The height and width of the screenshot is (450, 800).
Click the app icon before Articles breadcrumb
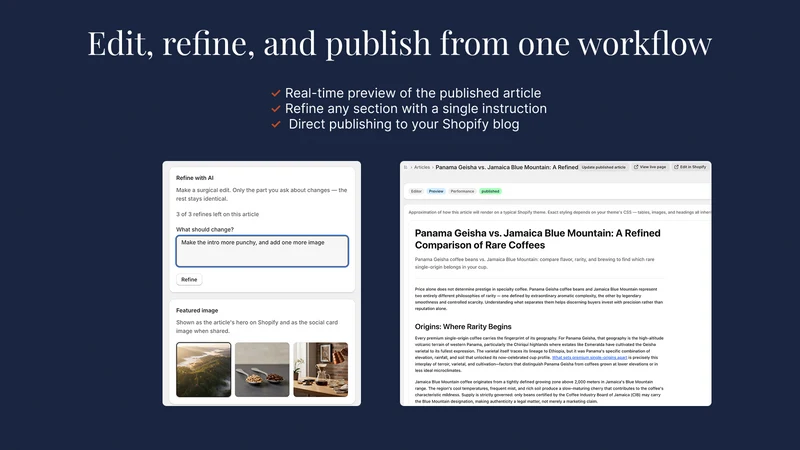[406, 167]
